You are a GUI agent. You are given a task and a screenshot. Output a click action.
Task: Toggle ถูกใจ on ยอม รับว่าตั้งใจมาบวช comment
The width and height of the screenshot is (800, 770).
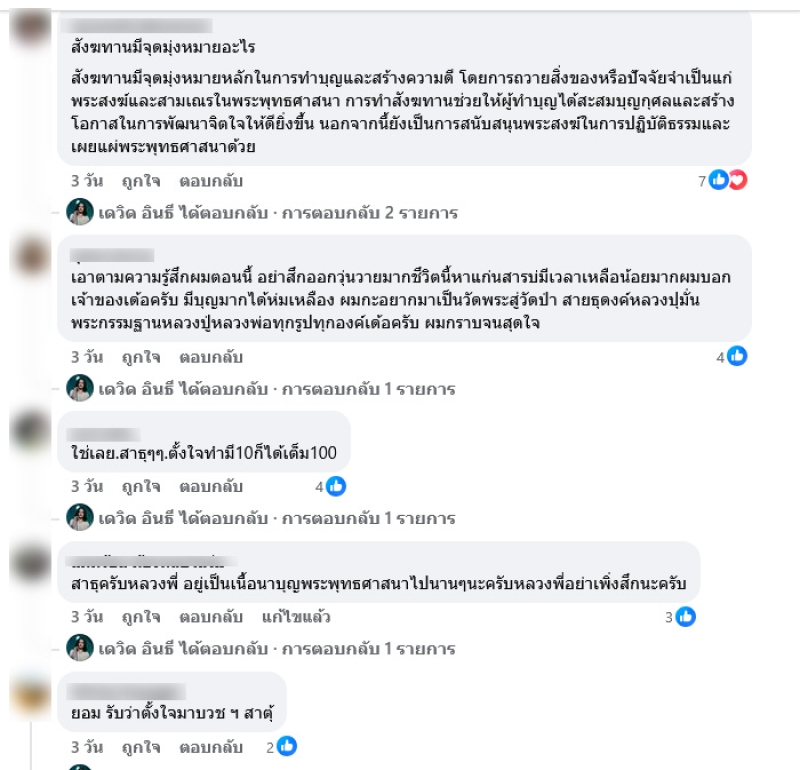(x=141, y=748)
